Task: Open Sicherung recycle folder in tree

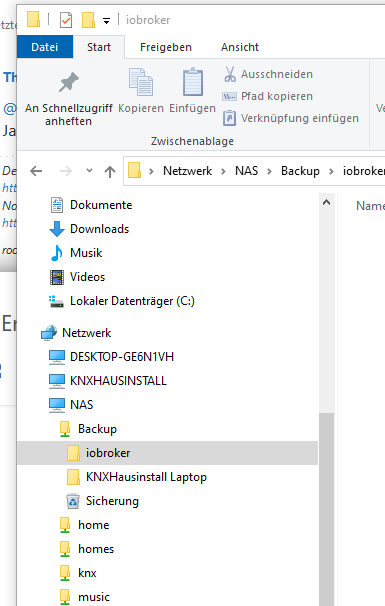Action: (x=112, y=501)
